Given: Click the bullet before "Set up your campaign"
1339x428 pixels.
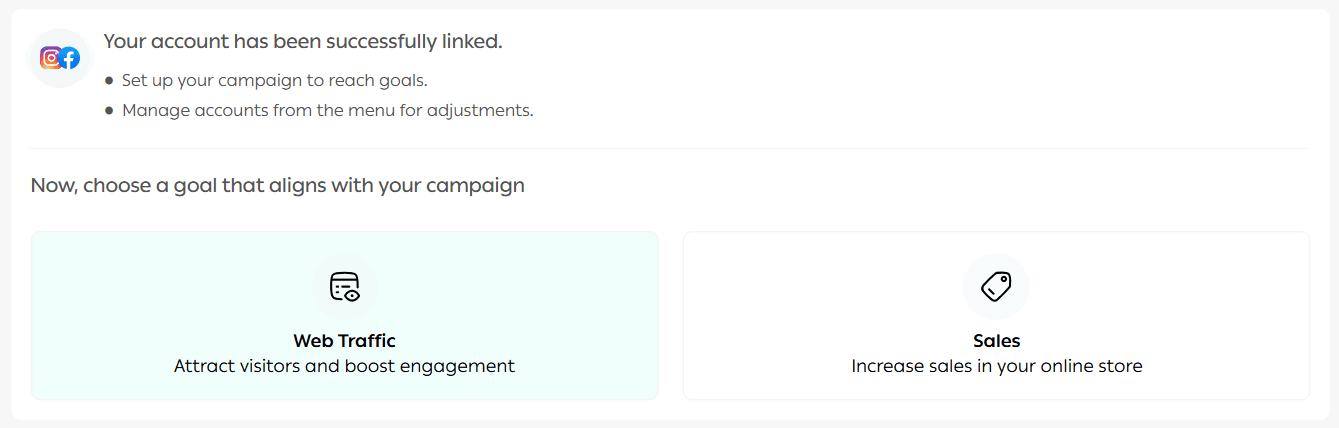Looking at the screenshot, I should 109,81.
